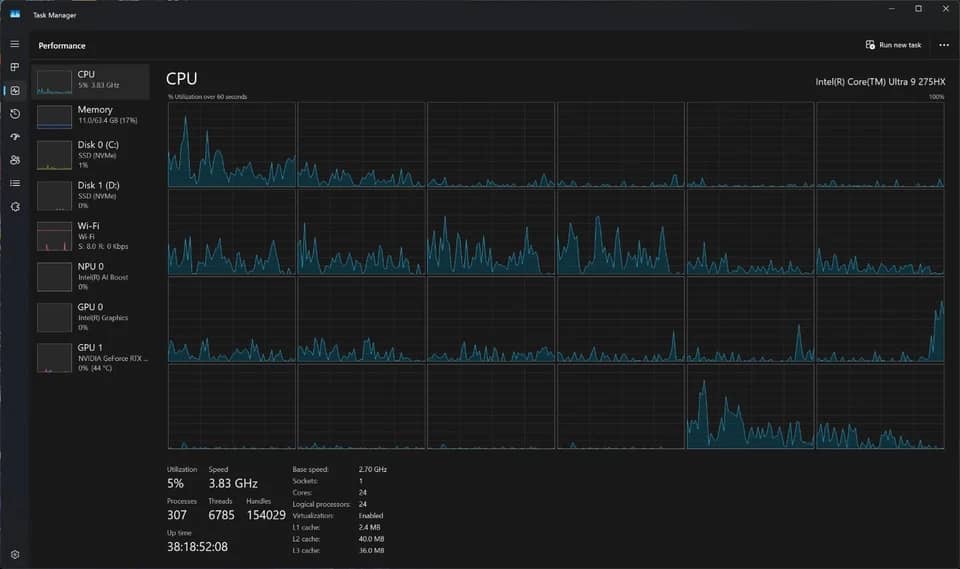Go to the Processes page icon
This screenshot has height=569, width=960.
tap(15, 67)
